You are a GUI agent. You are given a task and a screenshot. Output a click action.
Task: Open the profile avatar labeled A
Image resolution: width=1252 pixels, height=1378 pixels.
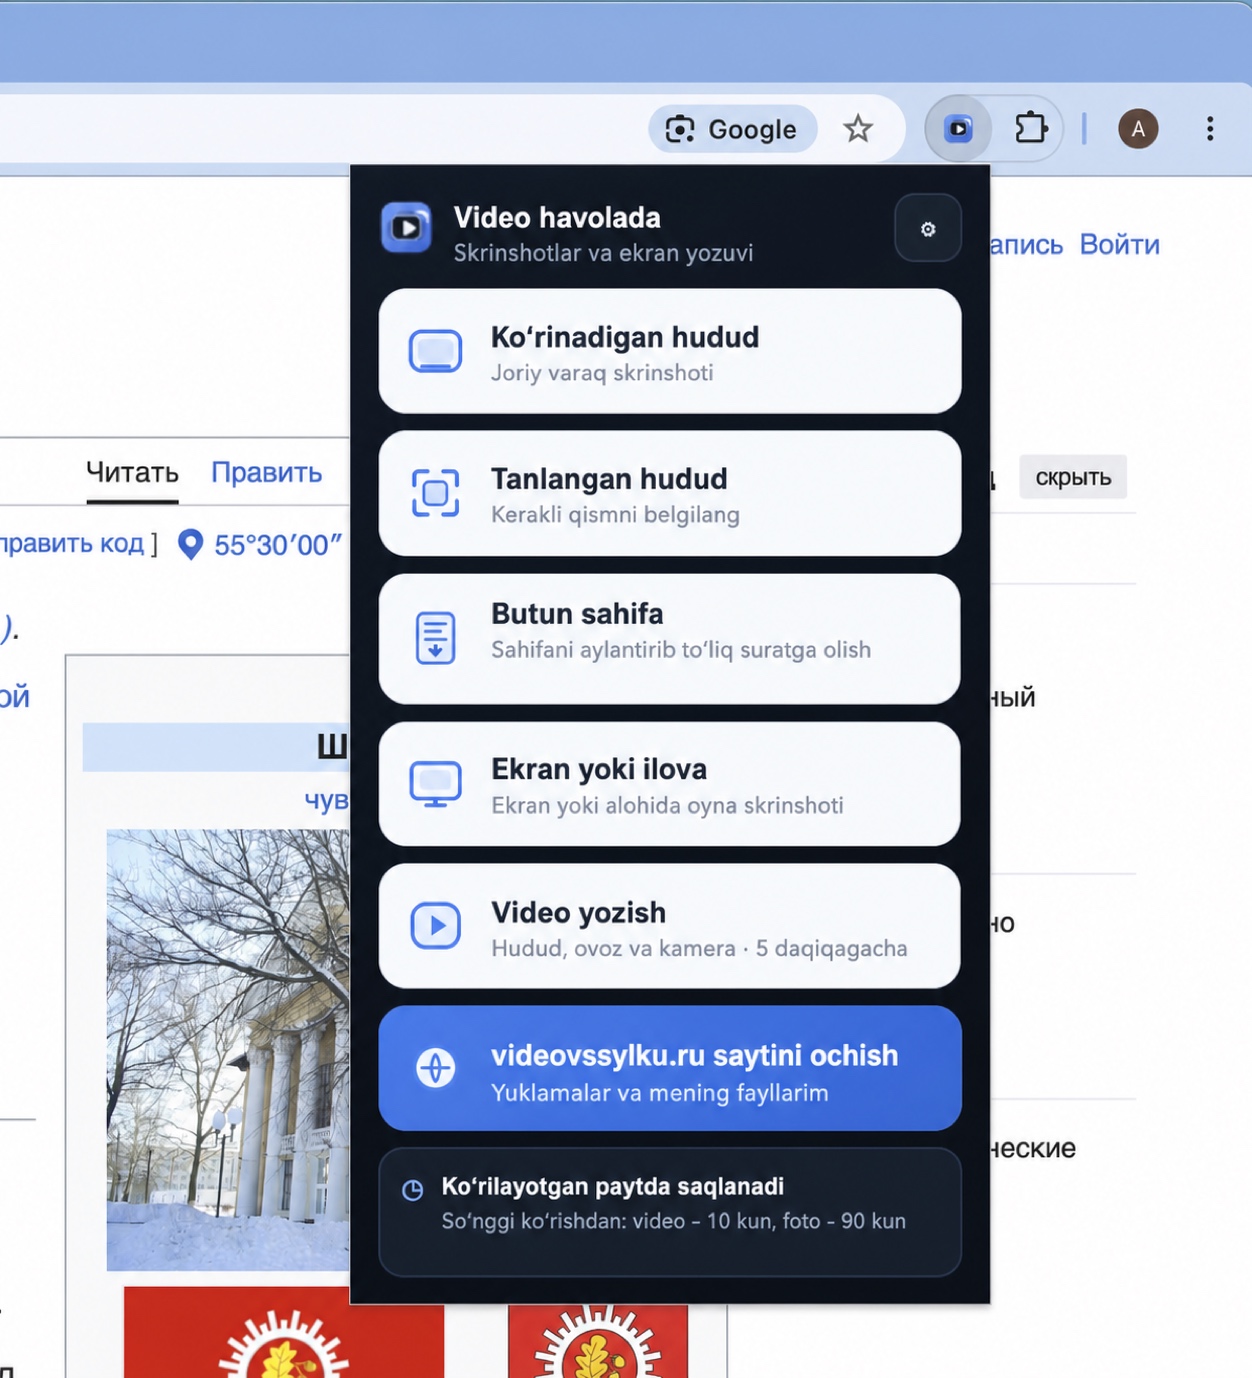coord(1138,128)
